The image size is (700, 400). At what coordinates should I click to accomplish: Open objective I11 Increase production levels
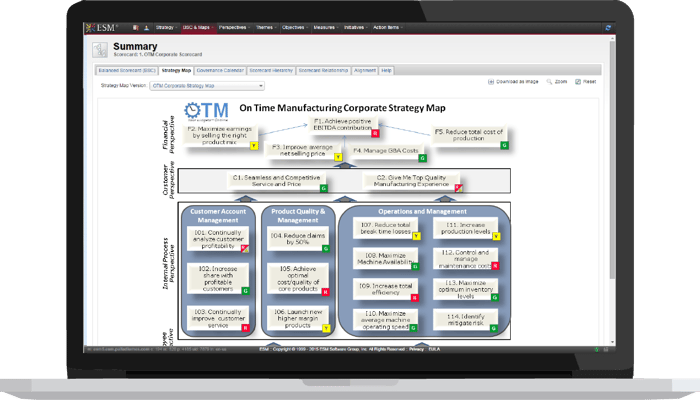465,228
